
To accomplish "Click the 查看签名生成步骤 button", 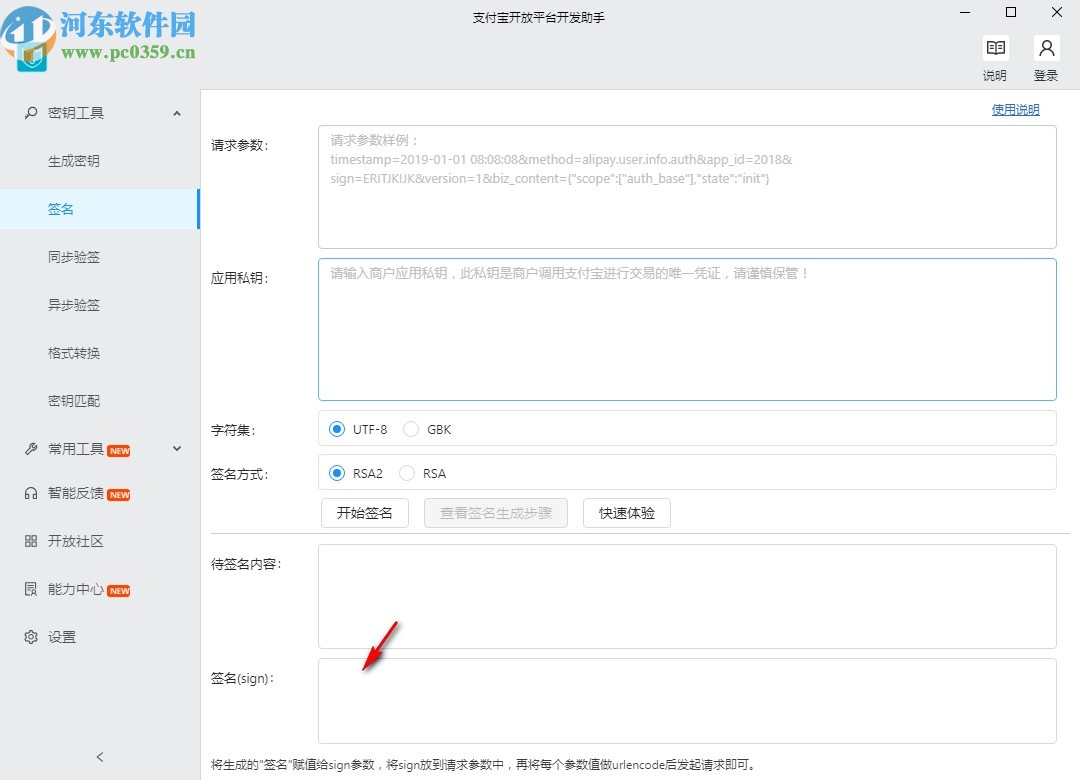I will point(496,513).
